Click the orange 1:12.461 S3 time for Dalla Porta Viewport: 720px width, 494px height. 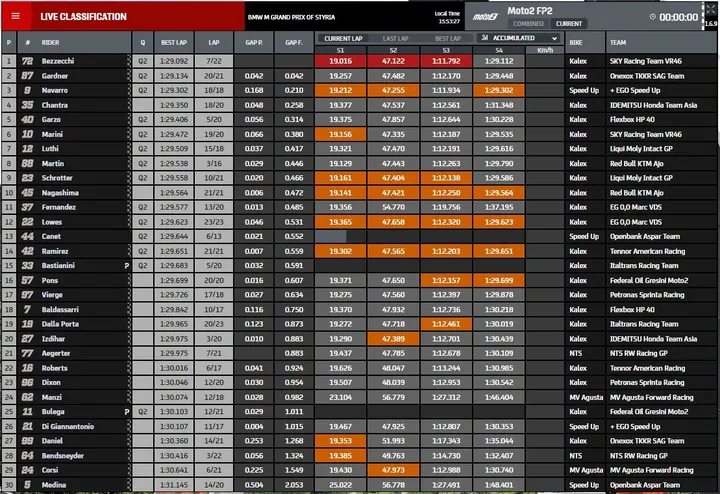click(x=446, y=324)
